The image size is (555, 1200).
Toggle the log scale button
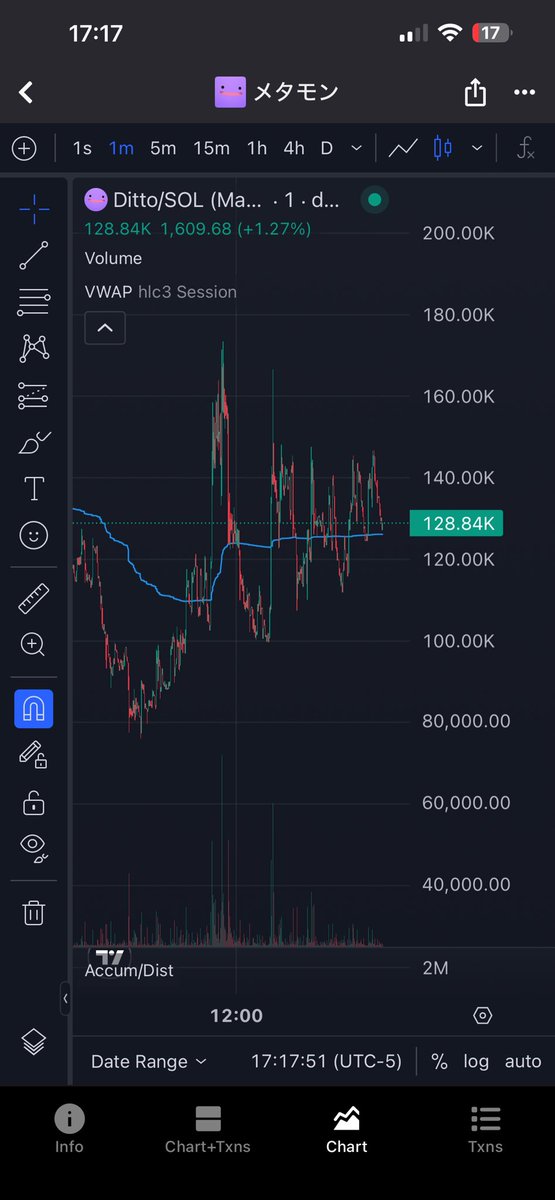476,1061
